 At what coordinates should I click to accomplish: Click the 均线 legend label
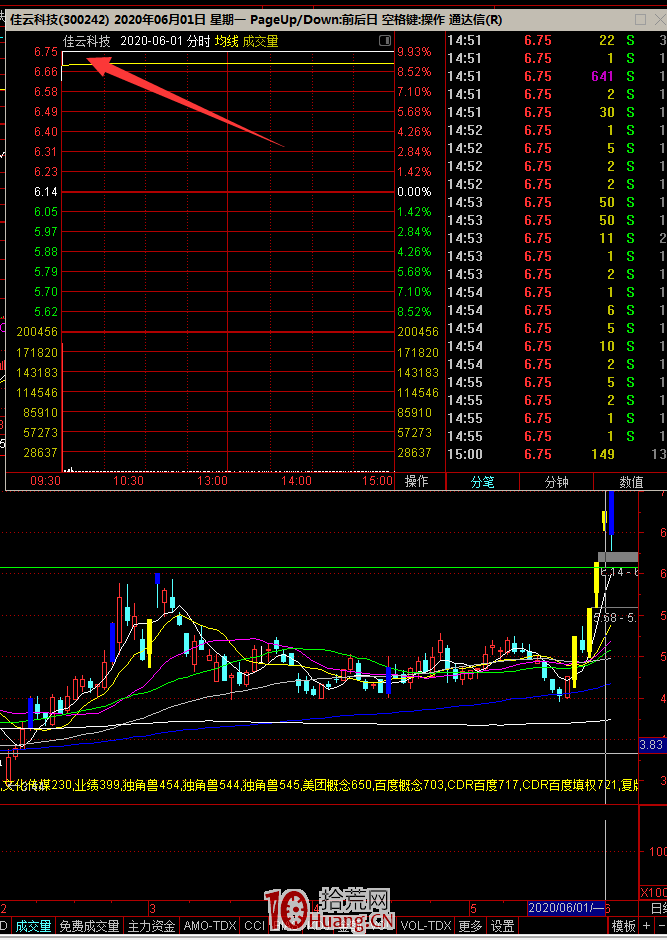click(227, 41)
